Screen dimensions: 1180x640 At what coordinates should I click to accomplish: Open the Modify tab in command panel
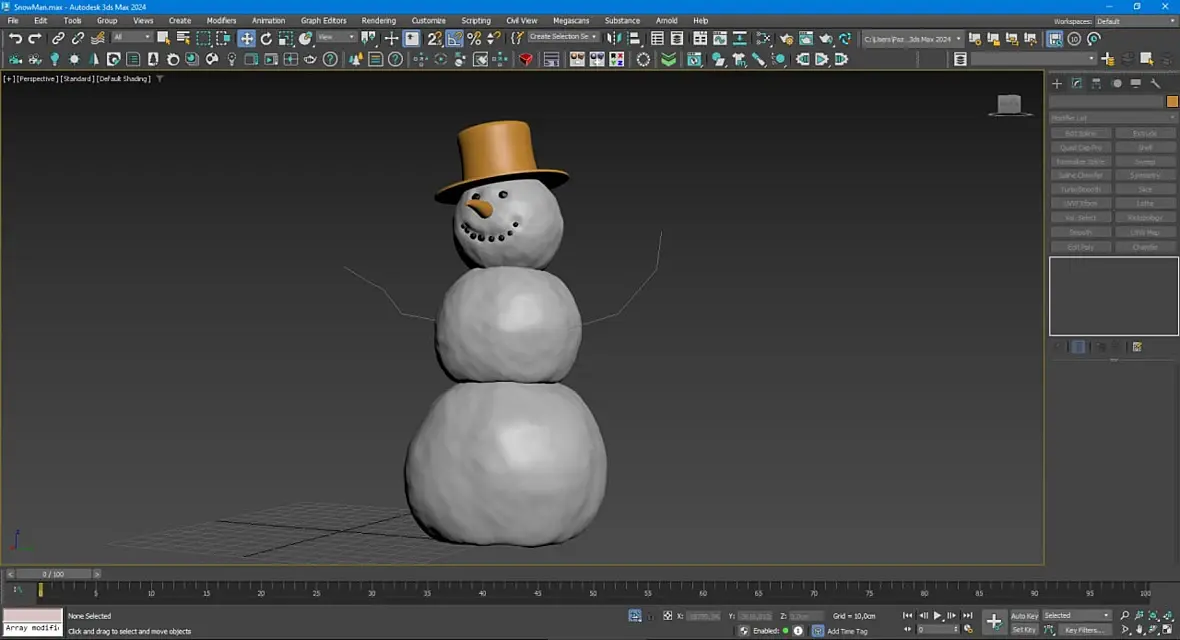[x=1077, y=83]
